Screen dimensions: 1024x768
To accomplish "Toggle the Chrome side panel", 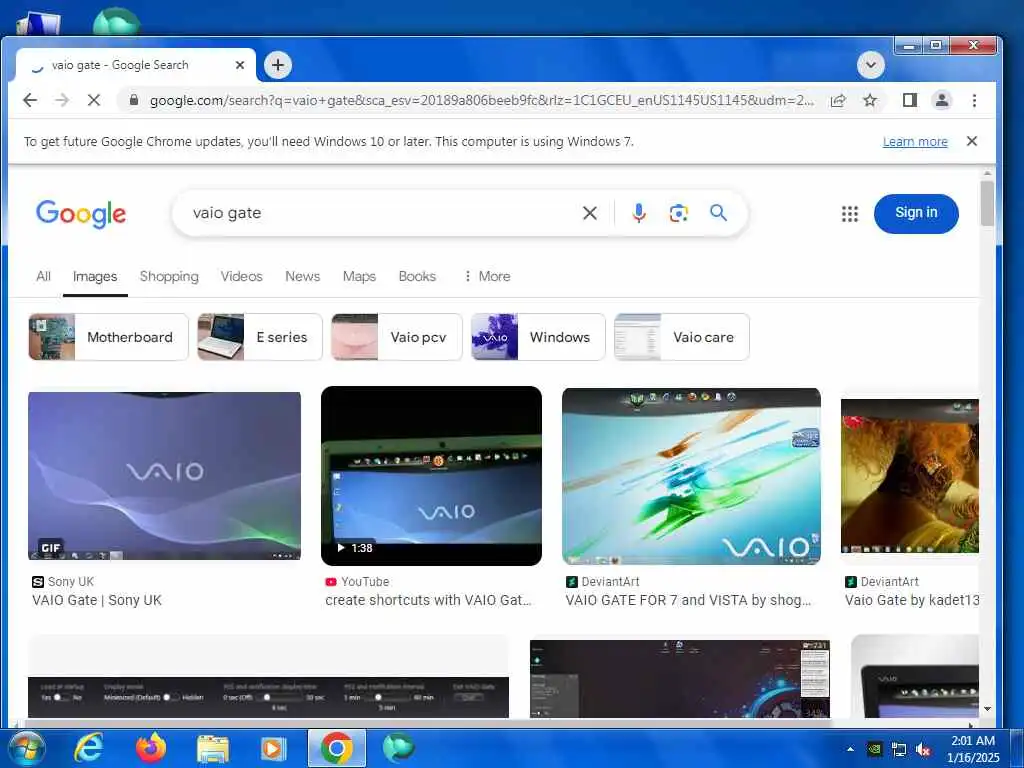I will tap(910, 100).
